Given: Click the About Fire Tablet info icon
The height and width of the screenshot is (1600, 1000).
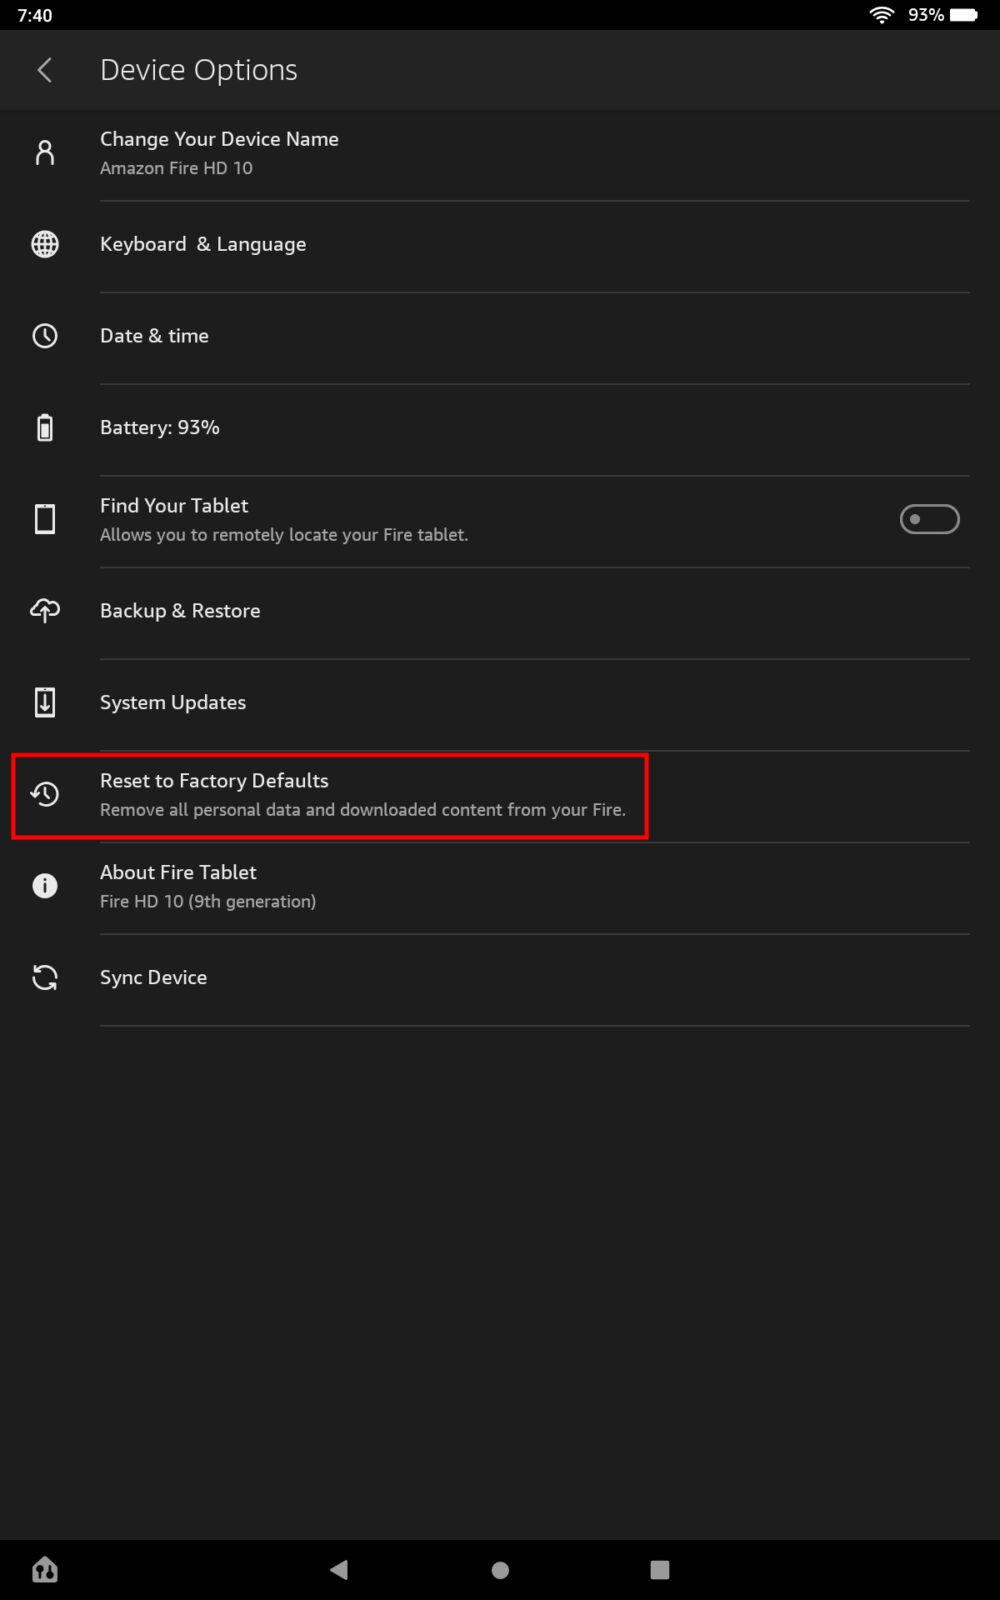Looking at the screenshot, I should pyautogui.click(x=44, y=885).
